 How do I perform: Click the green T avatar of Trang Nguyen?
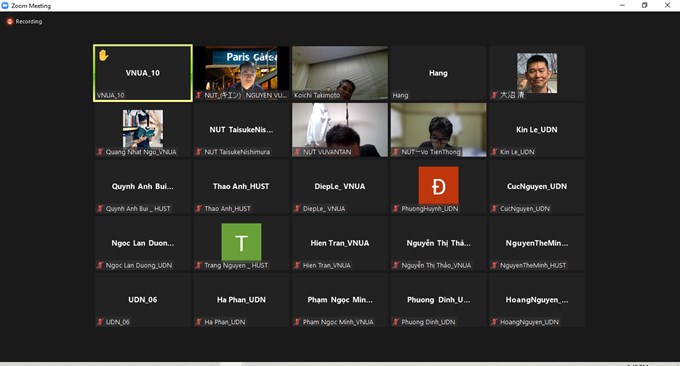pyautogui.click(x=241, y=242)
